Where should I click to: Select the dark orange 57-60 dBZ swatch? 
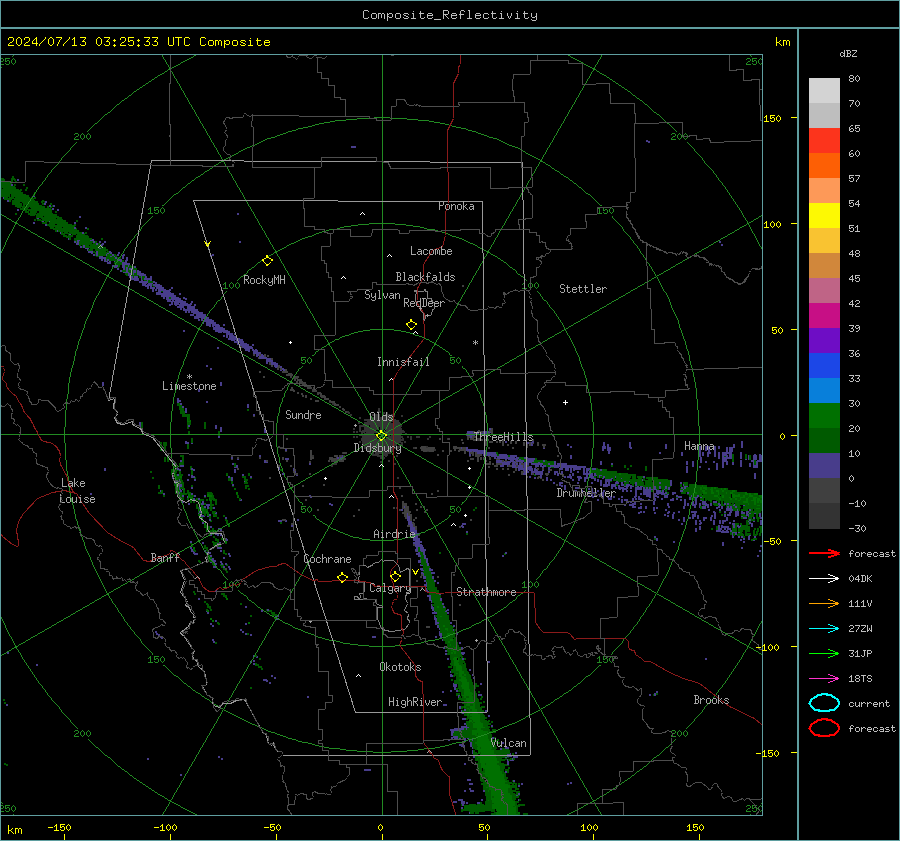(x=824, y=166)
